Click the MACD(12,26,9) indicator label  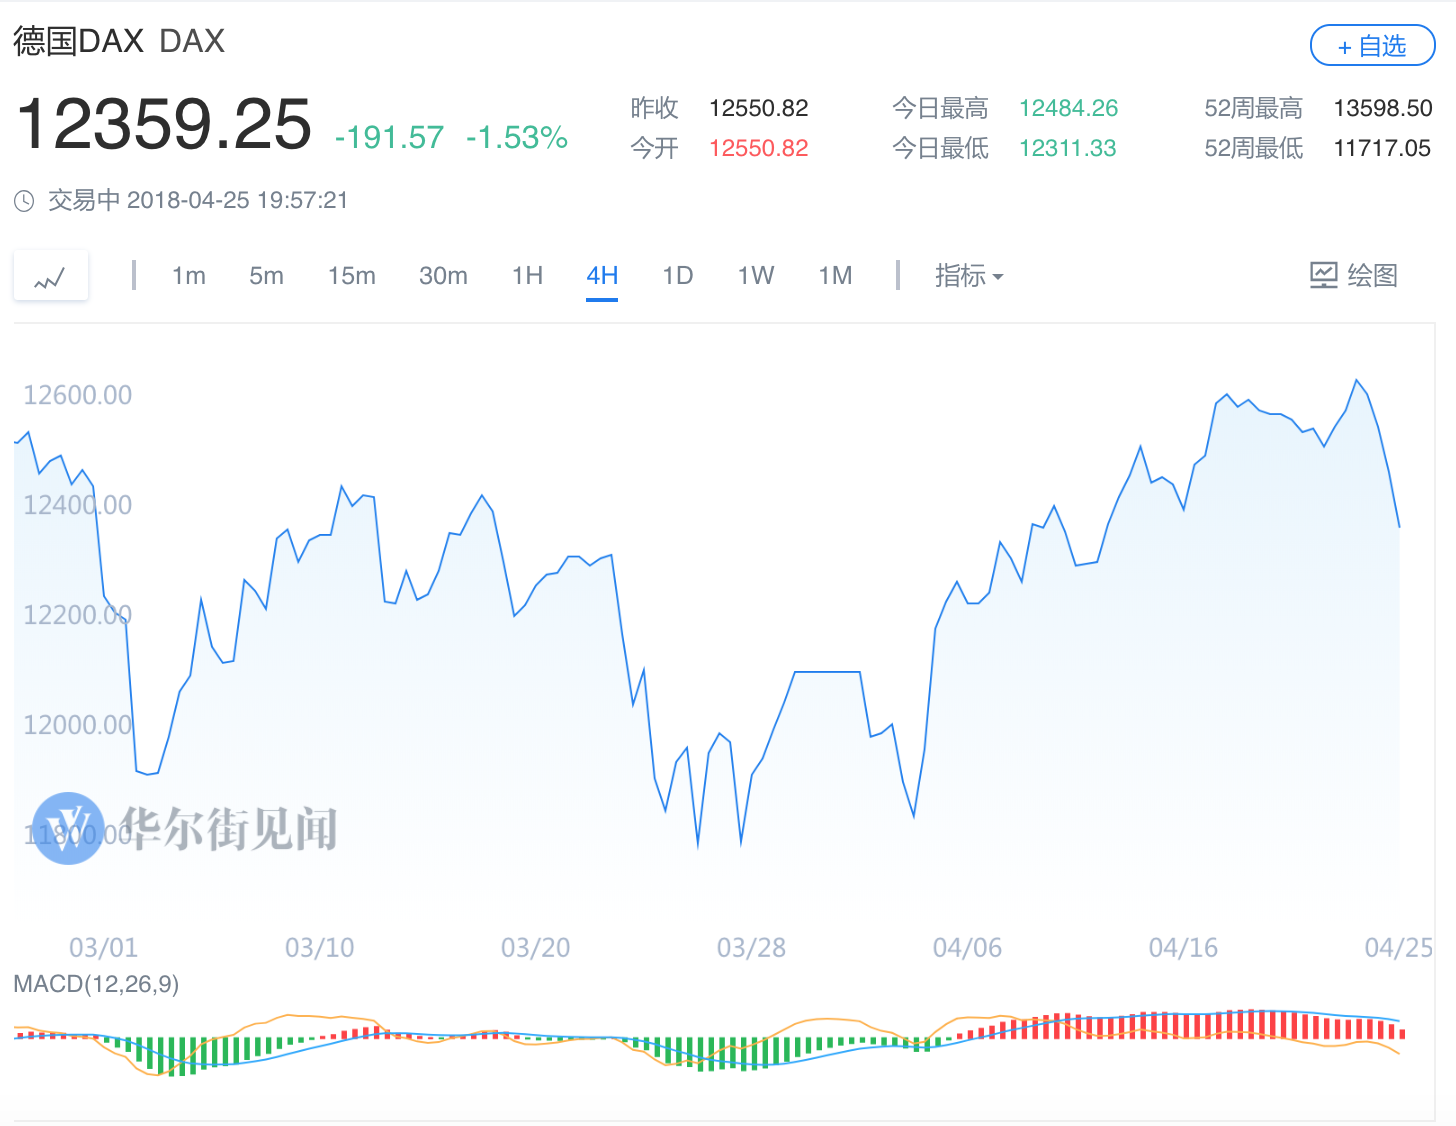point(96,984)
